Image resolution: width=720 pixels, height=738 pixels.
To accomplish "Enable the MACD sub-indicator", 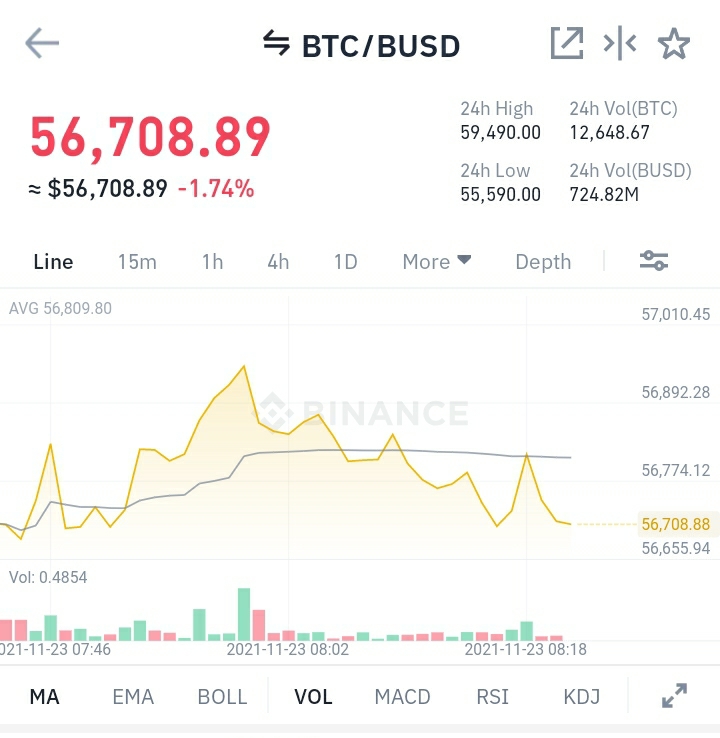I will 402,697.
